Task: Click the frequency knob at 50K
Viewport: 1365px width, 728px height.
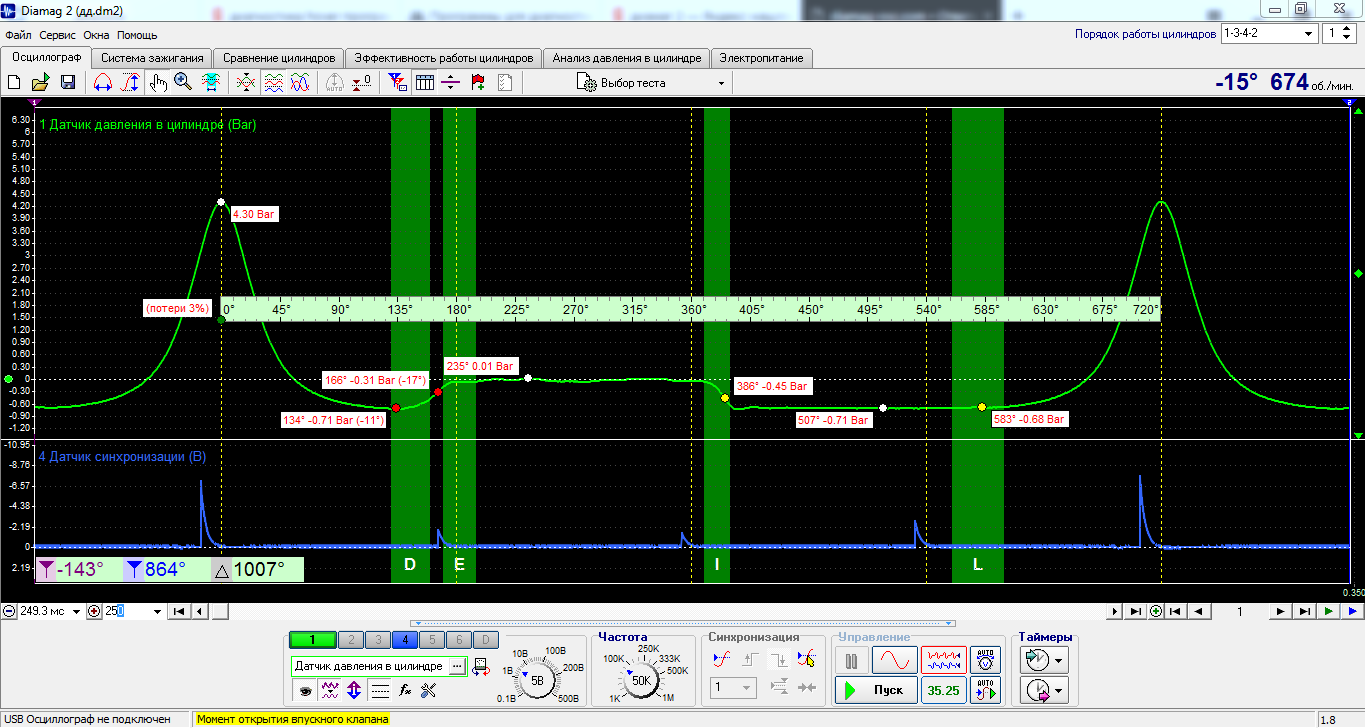Action: point(640,680)
